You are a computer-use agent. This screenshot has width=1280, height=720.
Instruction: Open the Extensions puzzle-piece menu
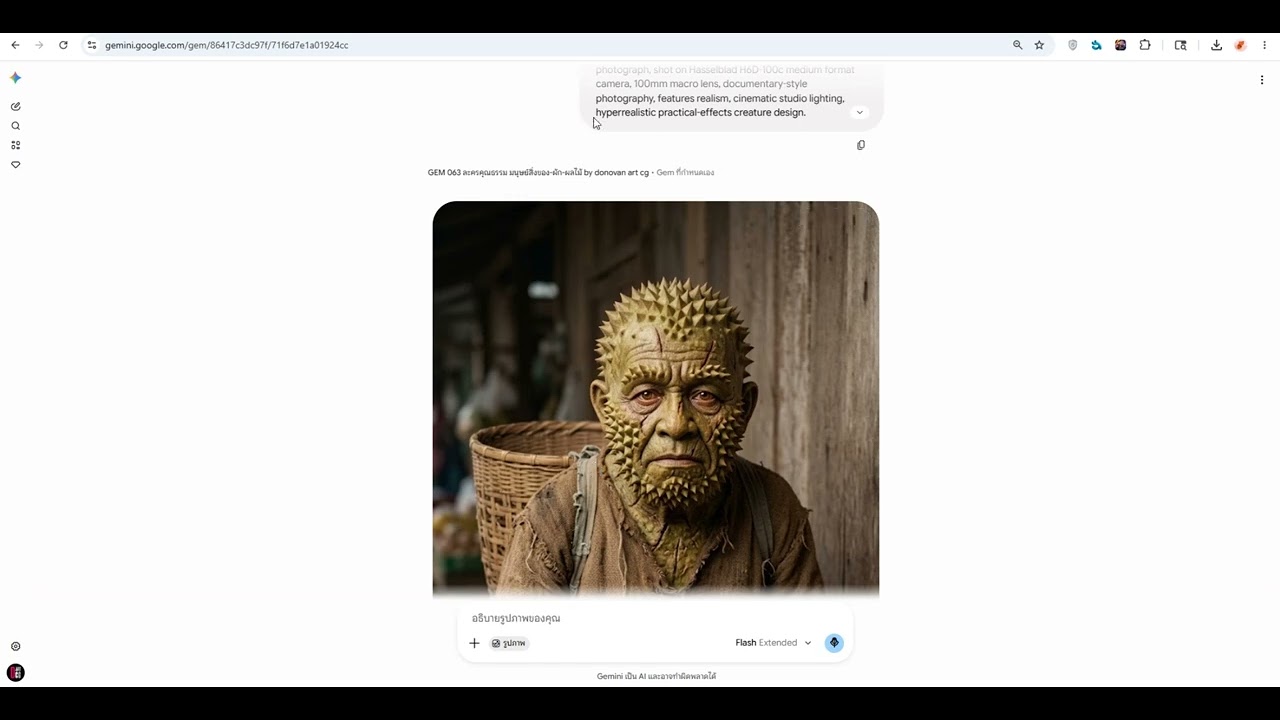tap(1145, 45)
